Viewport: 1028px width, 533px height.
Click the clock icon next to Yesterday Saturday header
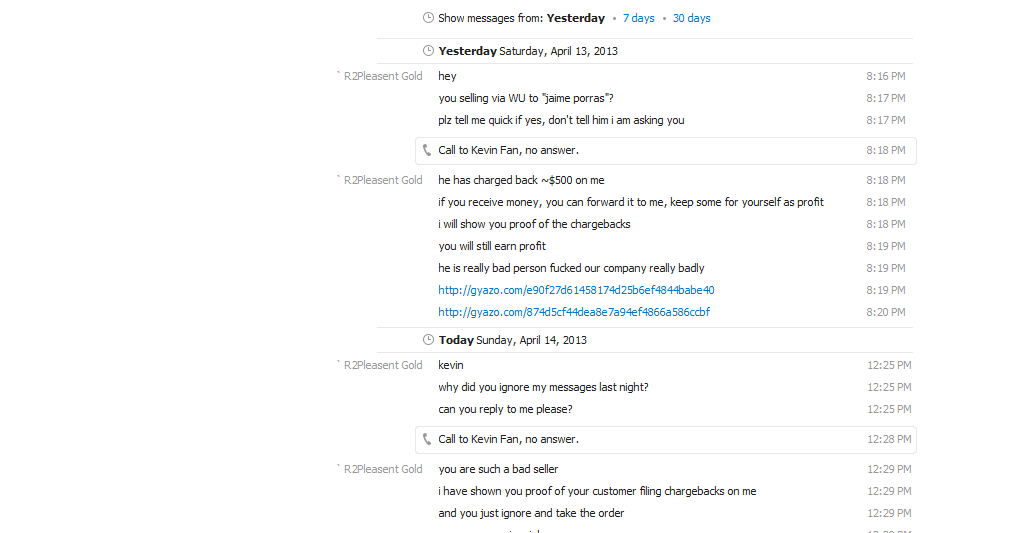[429, 51]
